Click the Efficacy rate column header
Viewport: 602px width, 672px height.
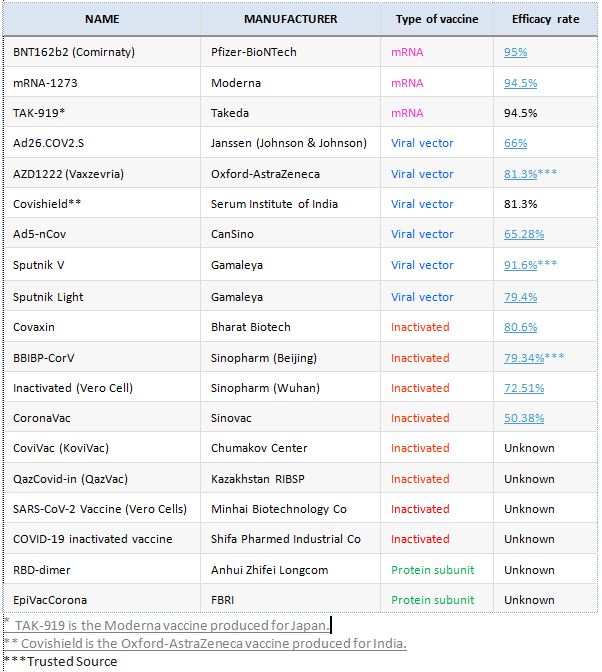click(545, 19)
